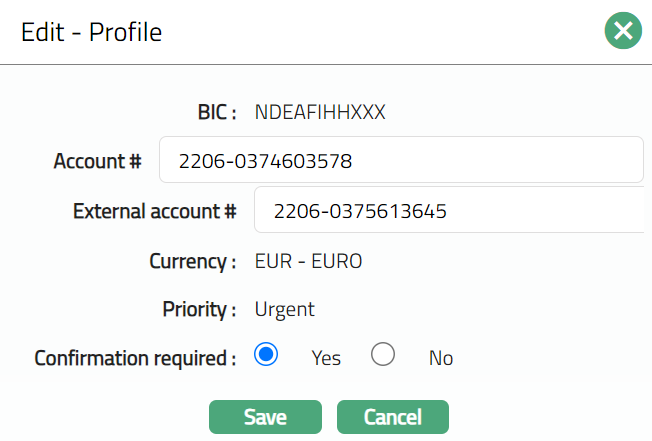Close the Edit - Profile dialog
The width and height of the screenshot is (652, 441).
pos(623,32)
